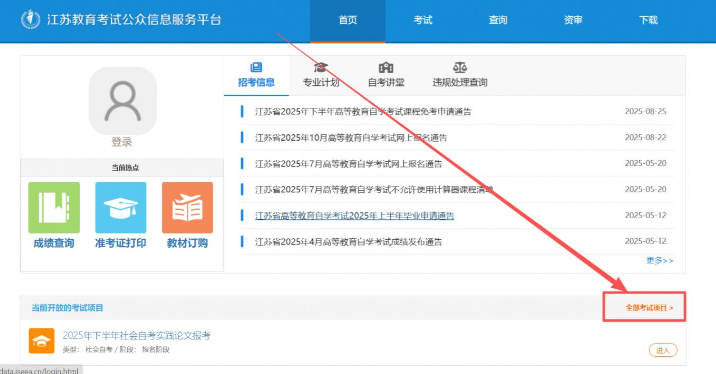Click the 进入 button
The image size is (716, 374).
663,350
